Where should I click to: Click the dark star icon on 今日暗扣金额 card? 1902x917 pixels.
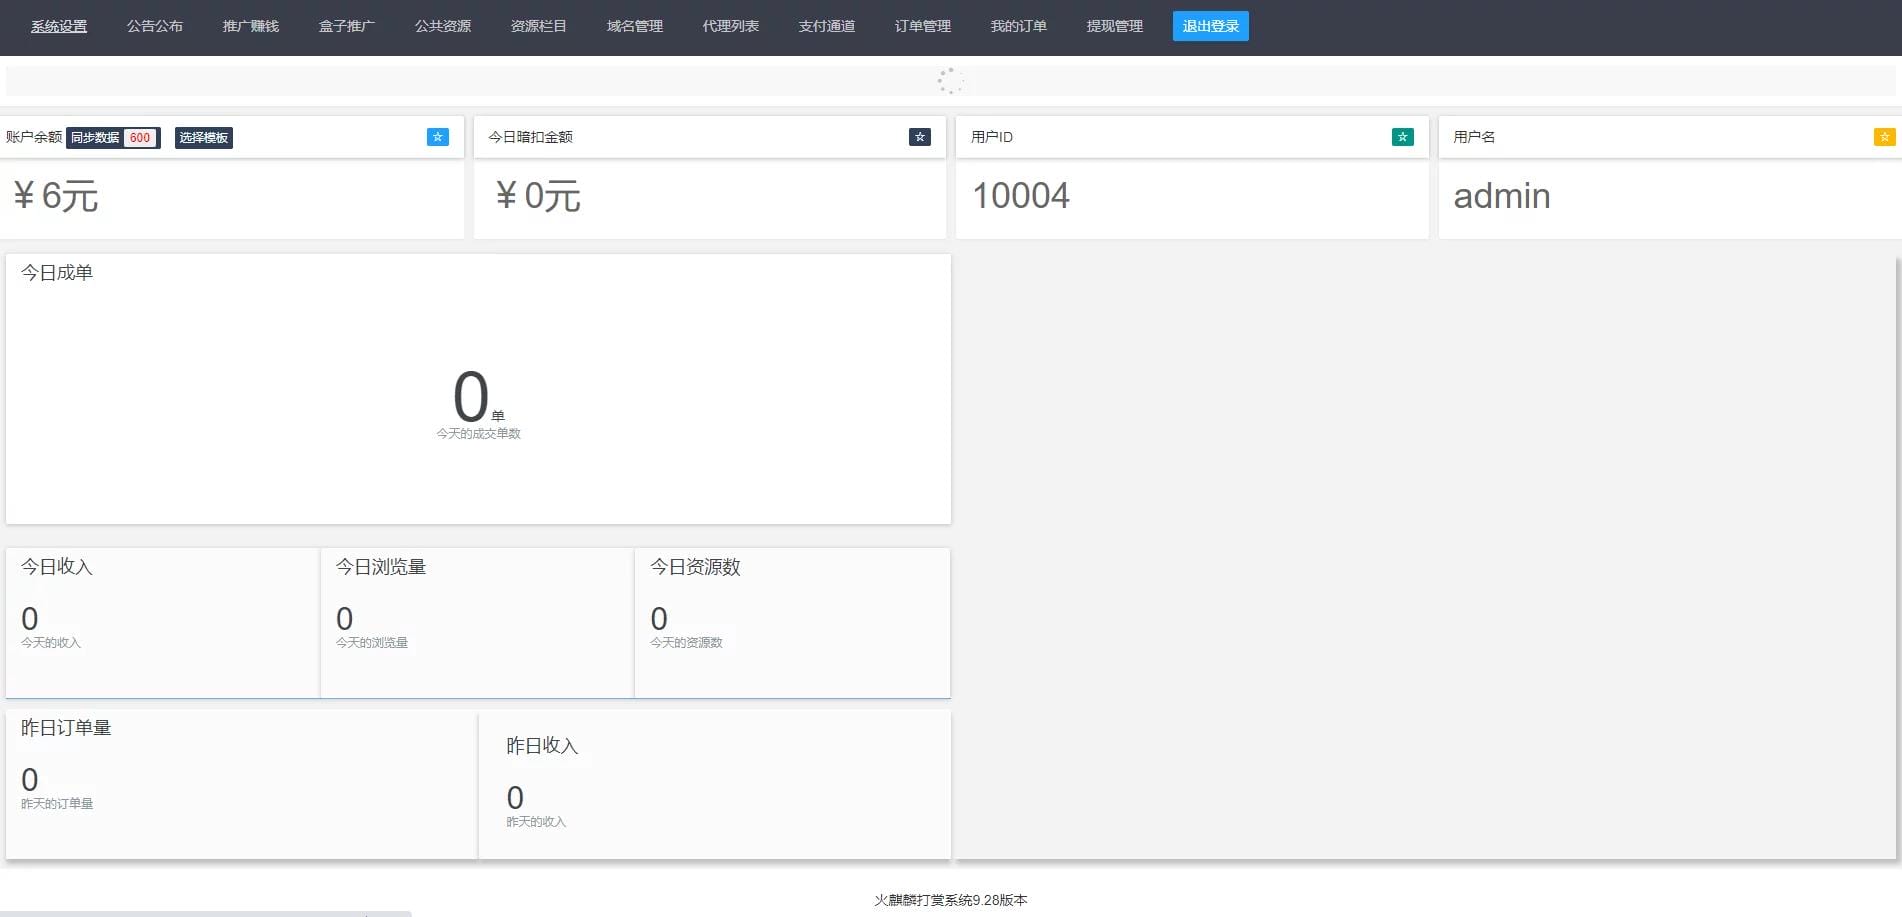(x=920, y=137)
